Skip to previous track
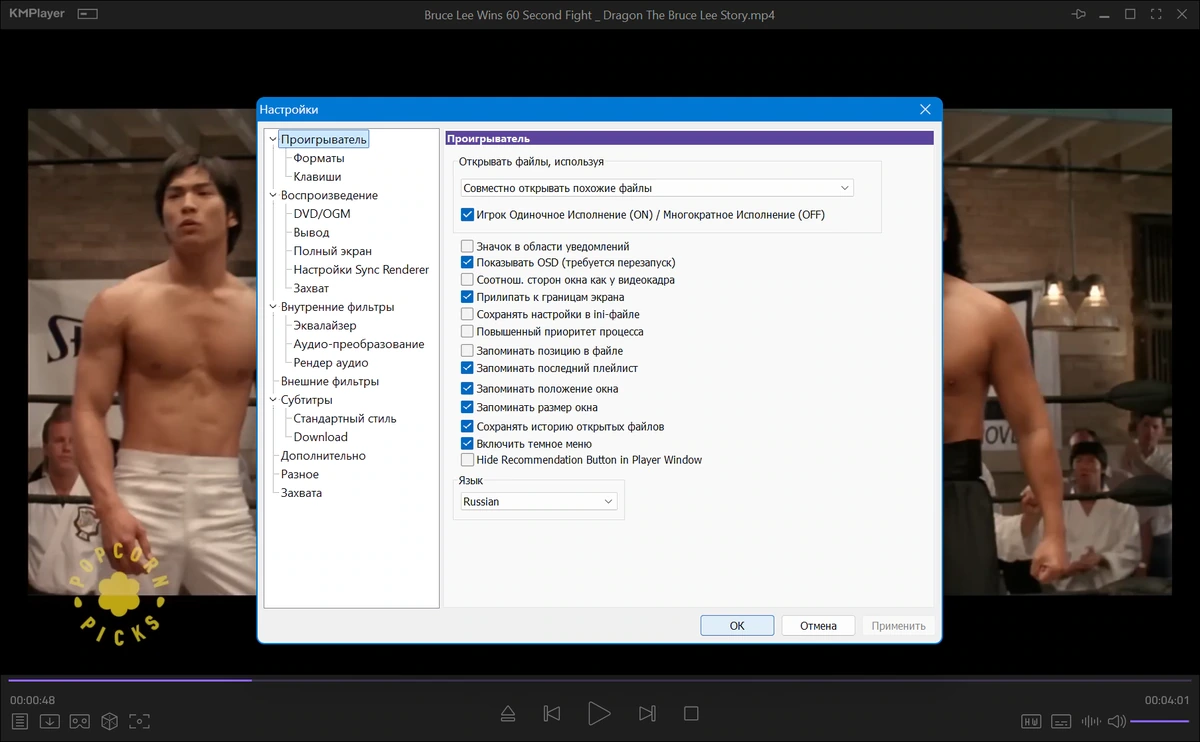The width and height of the screenshot is (1200, 742). click(551, 714)
